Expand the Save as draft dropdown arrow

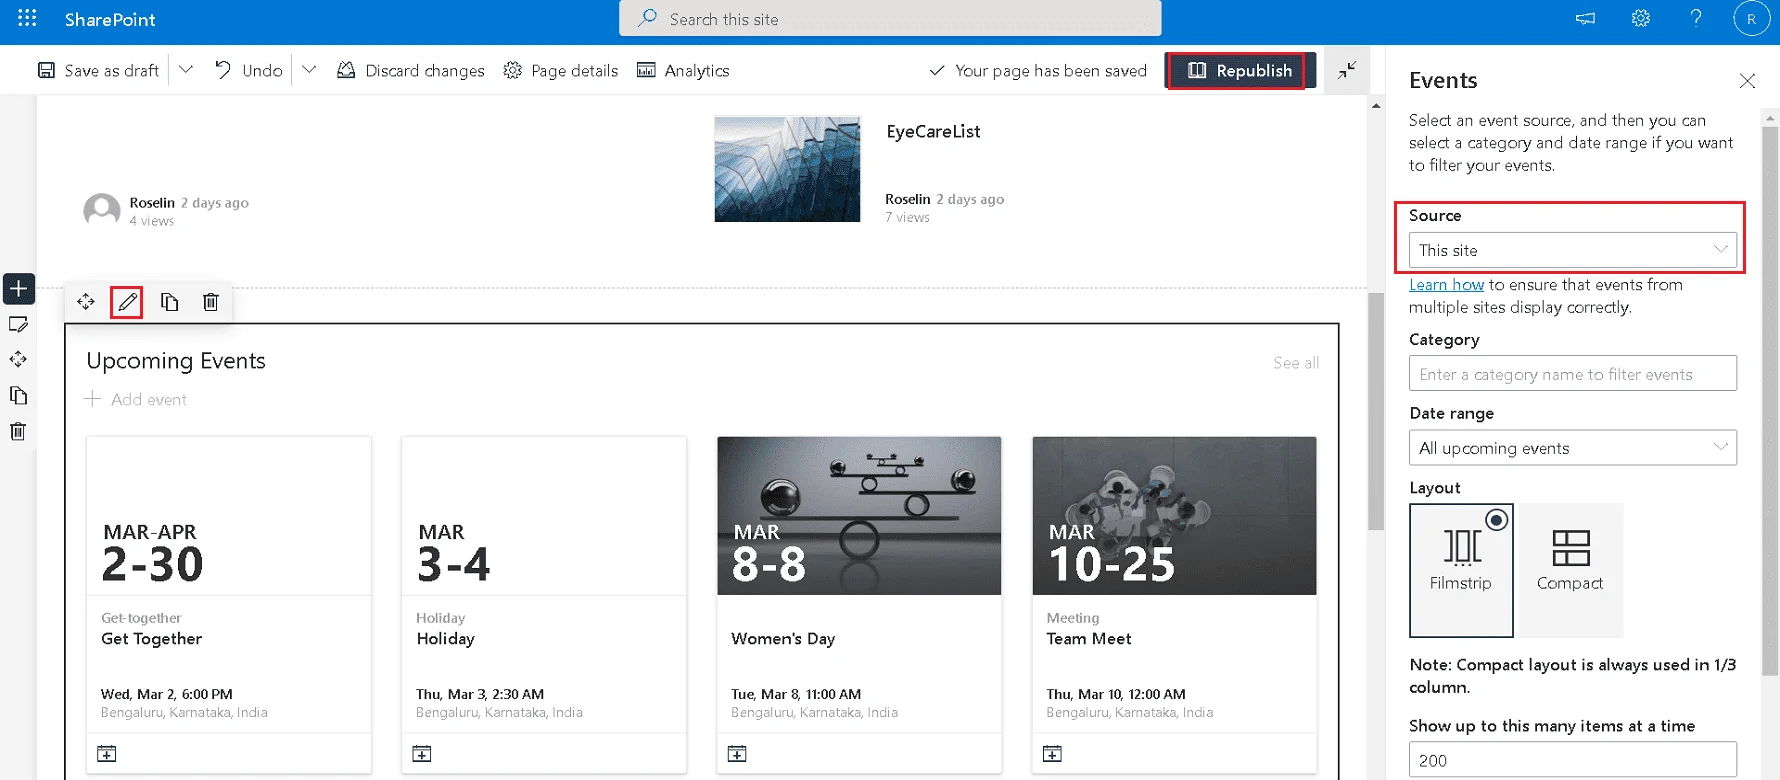point(186,70)
